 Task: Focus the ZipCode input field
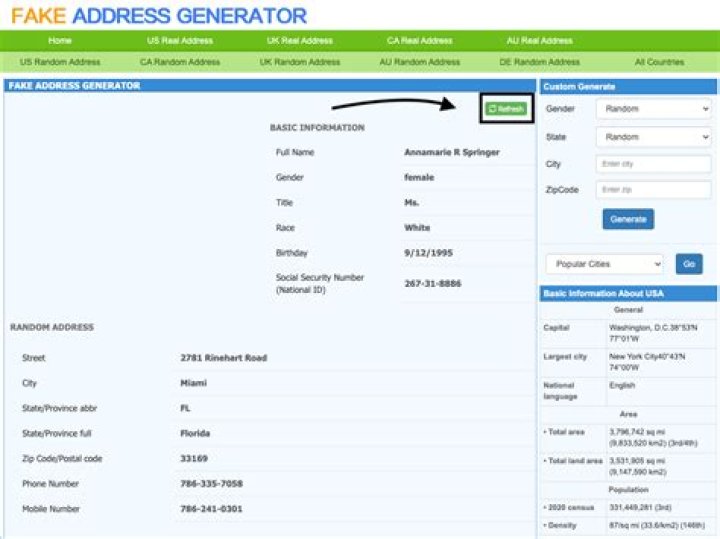coord(653,189)
